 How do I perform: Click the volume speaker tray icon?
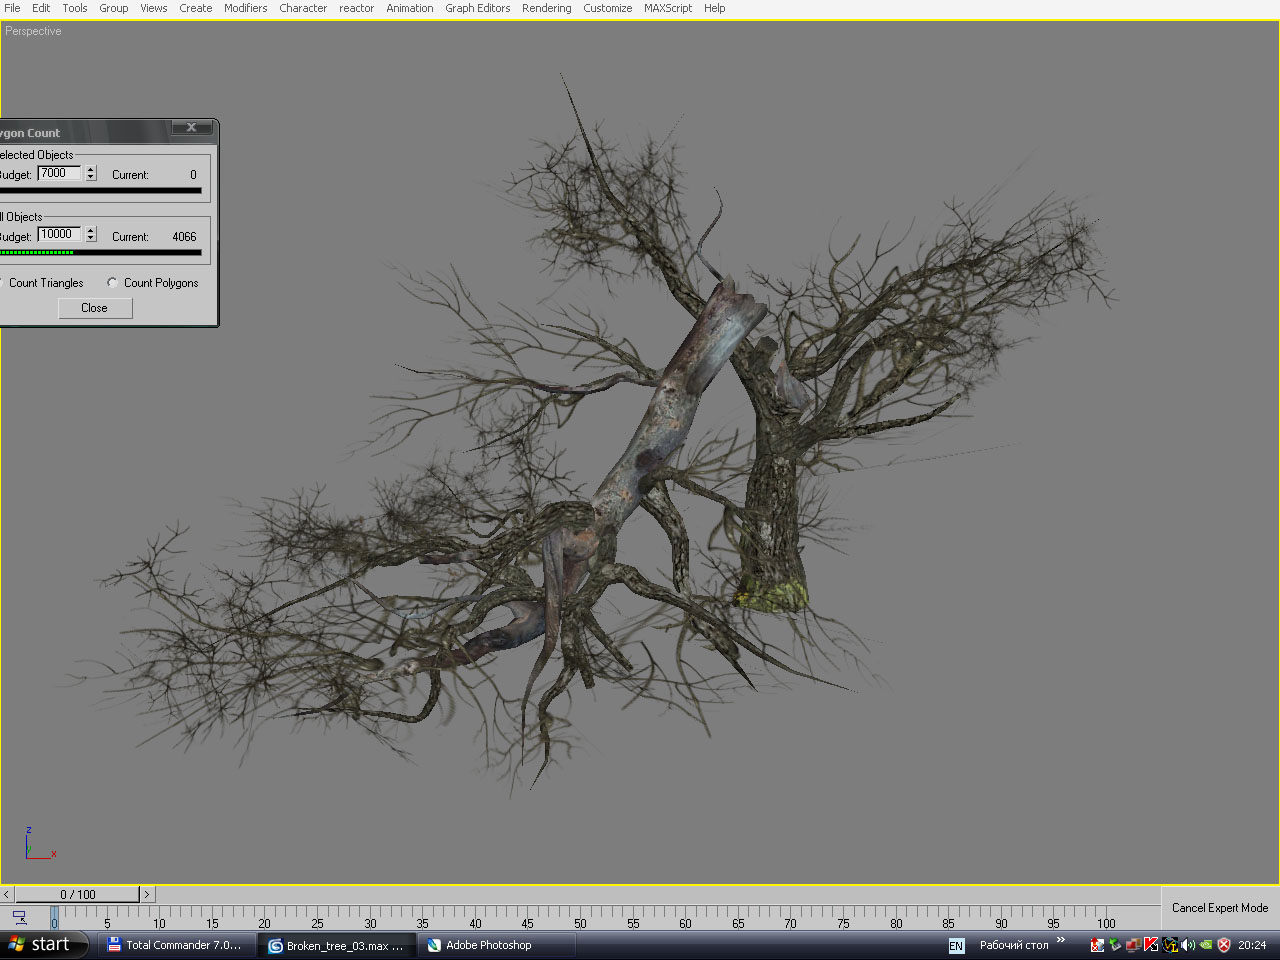pyautogui.click(x=1188, y=945)
